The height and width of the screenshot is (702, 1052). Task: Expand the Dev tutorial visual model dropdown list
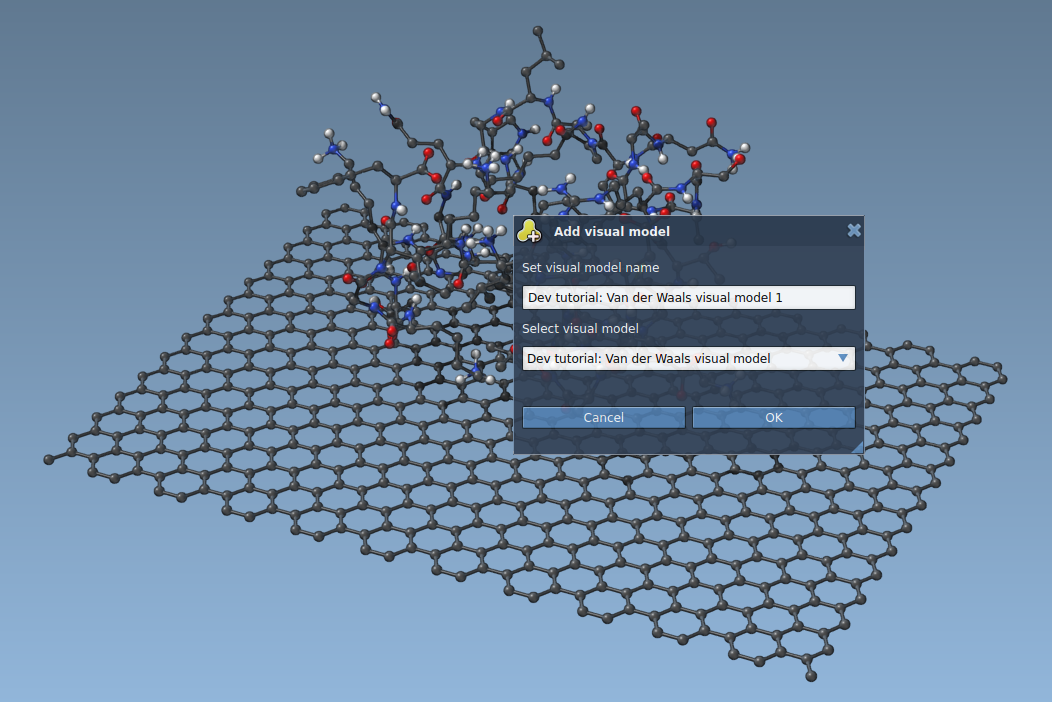tap(842, 358)
